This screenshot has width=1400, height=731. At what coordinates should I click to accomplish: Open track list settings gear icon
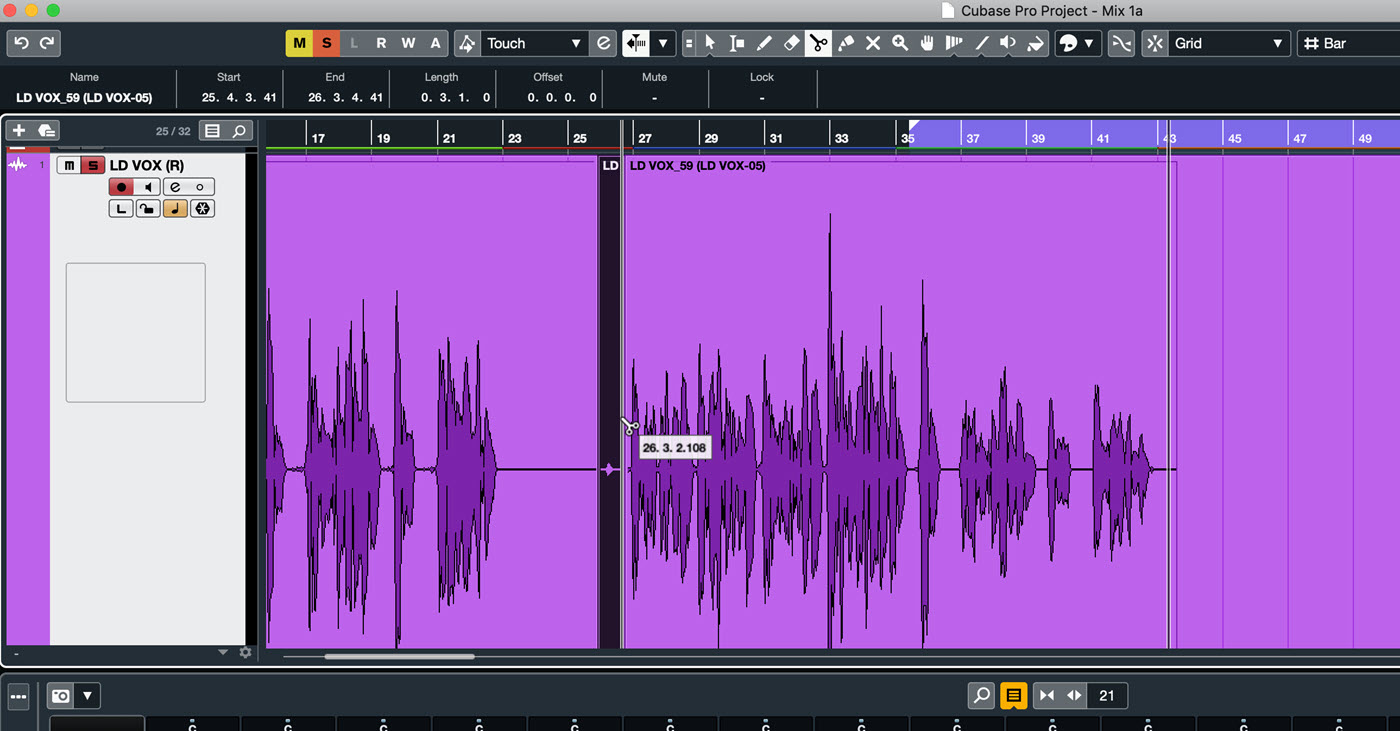point(245,653)
